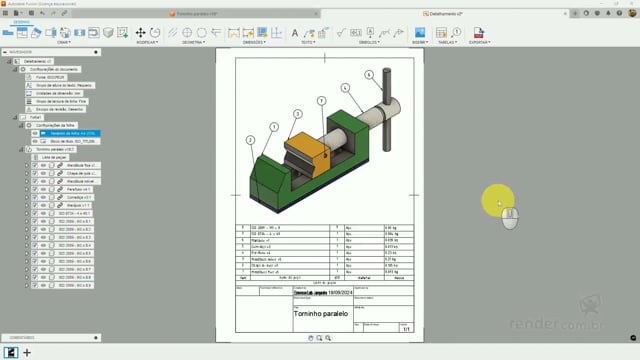Screen dimensions: 640x360
Task: Select the Surface Texture symbol tool
Action: coord(341,33)
